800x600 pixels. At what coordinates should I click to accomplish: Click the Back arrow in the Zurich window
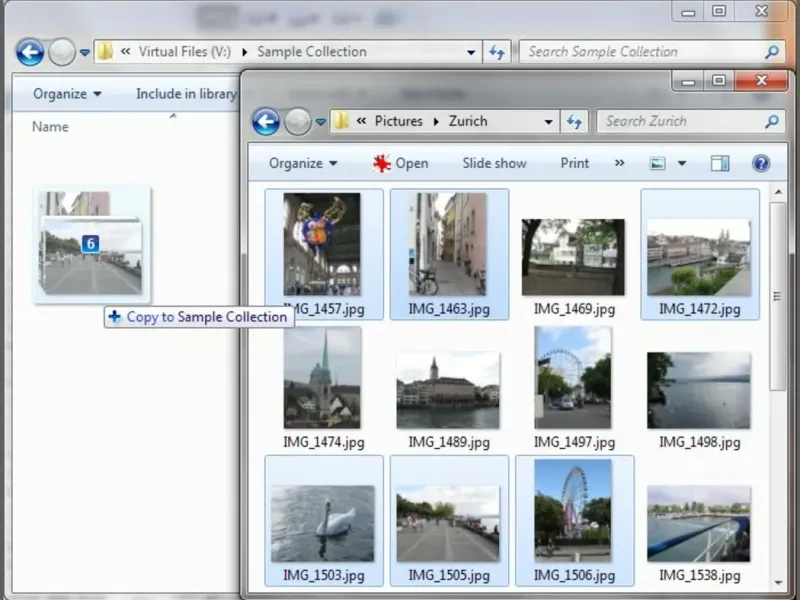(266, 122)
